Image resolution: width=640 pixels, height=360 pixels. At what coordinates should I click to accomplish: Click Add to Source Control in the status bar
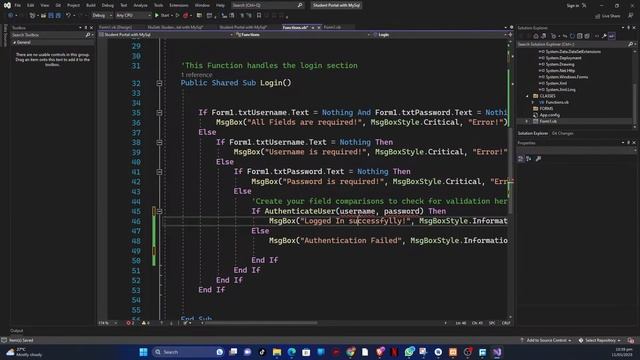point(546,340)
